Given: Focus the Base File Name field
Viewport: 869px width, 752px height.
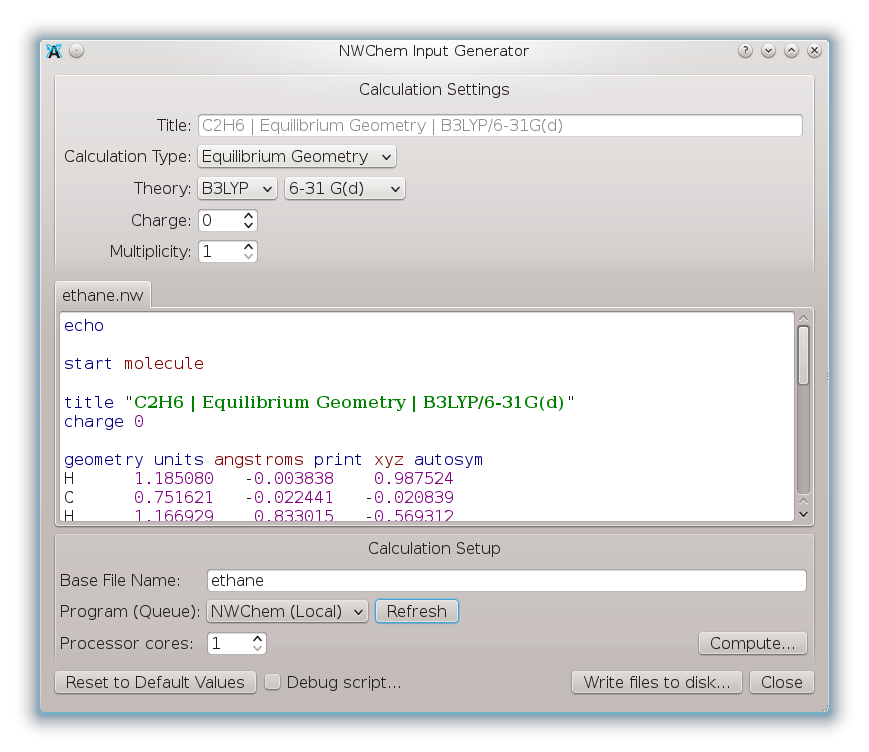Looking at the screenshot, I should pyautogui.click(x=507, y=581).
